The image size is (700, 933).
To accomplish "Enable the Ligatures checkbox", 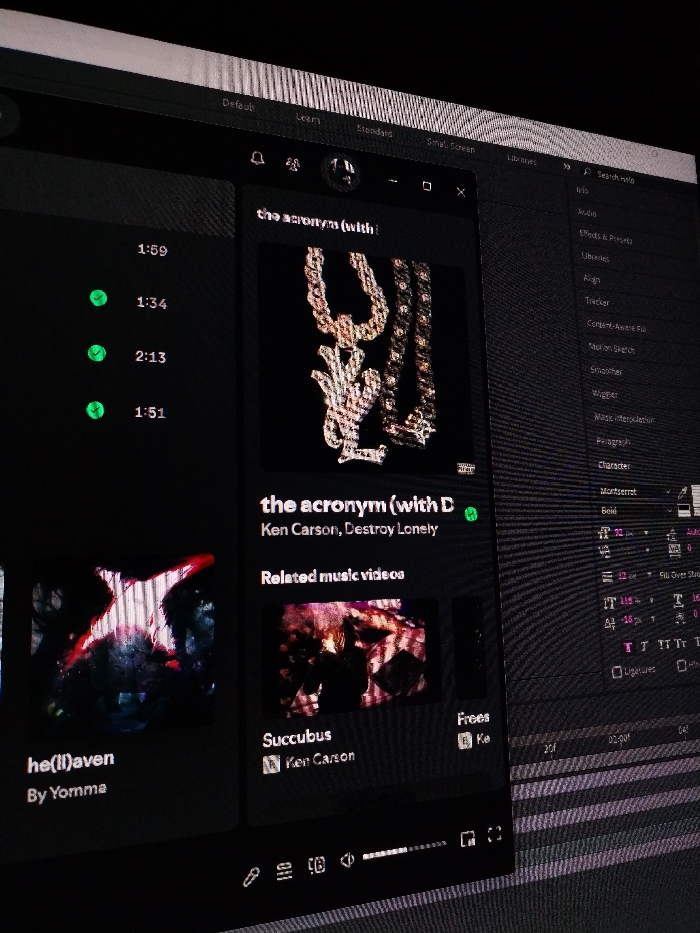I will (x=617, y=672).
